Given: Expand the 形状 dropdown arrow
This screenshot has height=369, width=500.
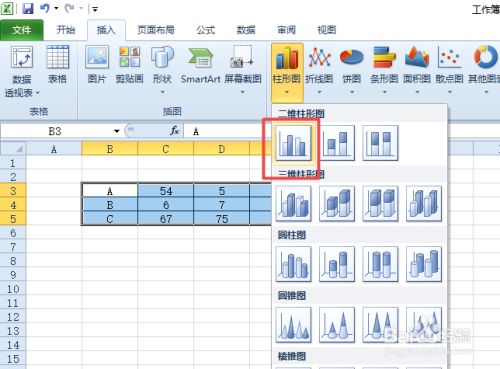Looking at the screenshot, I should point(163,92).
